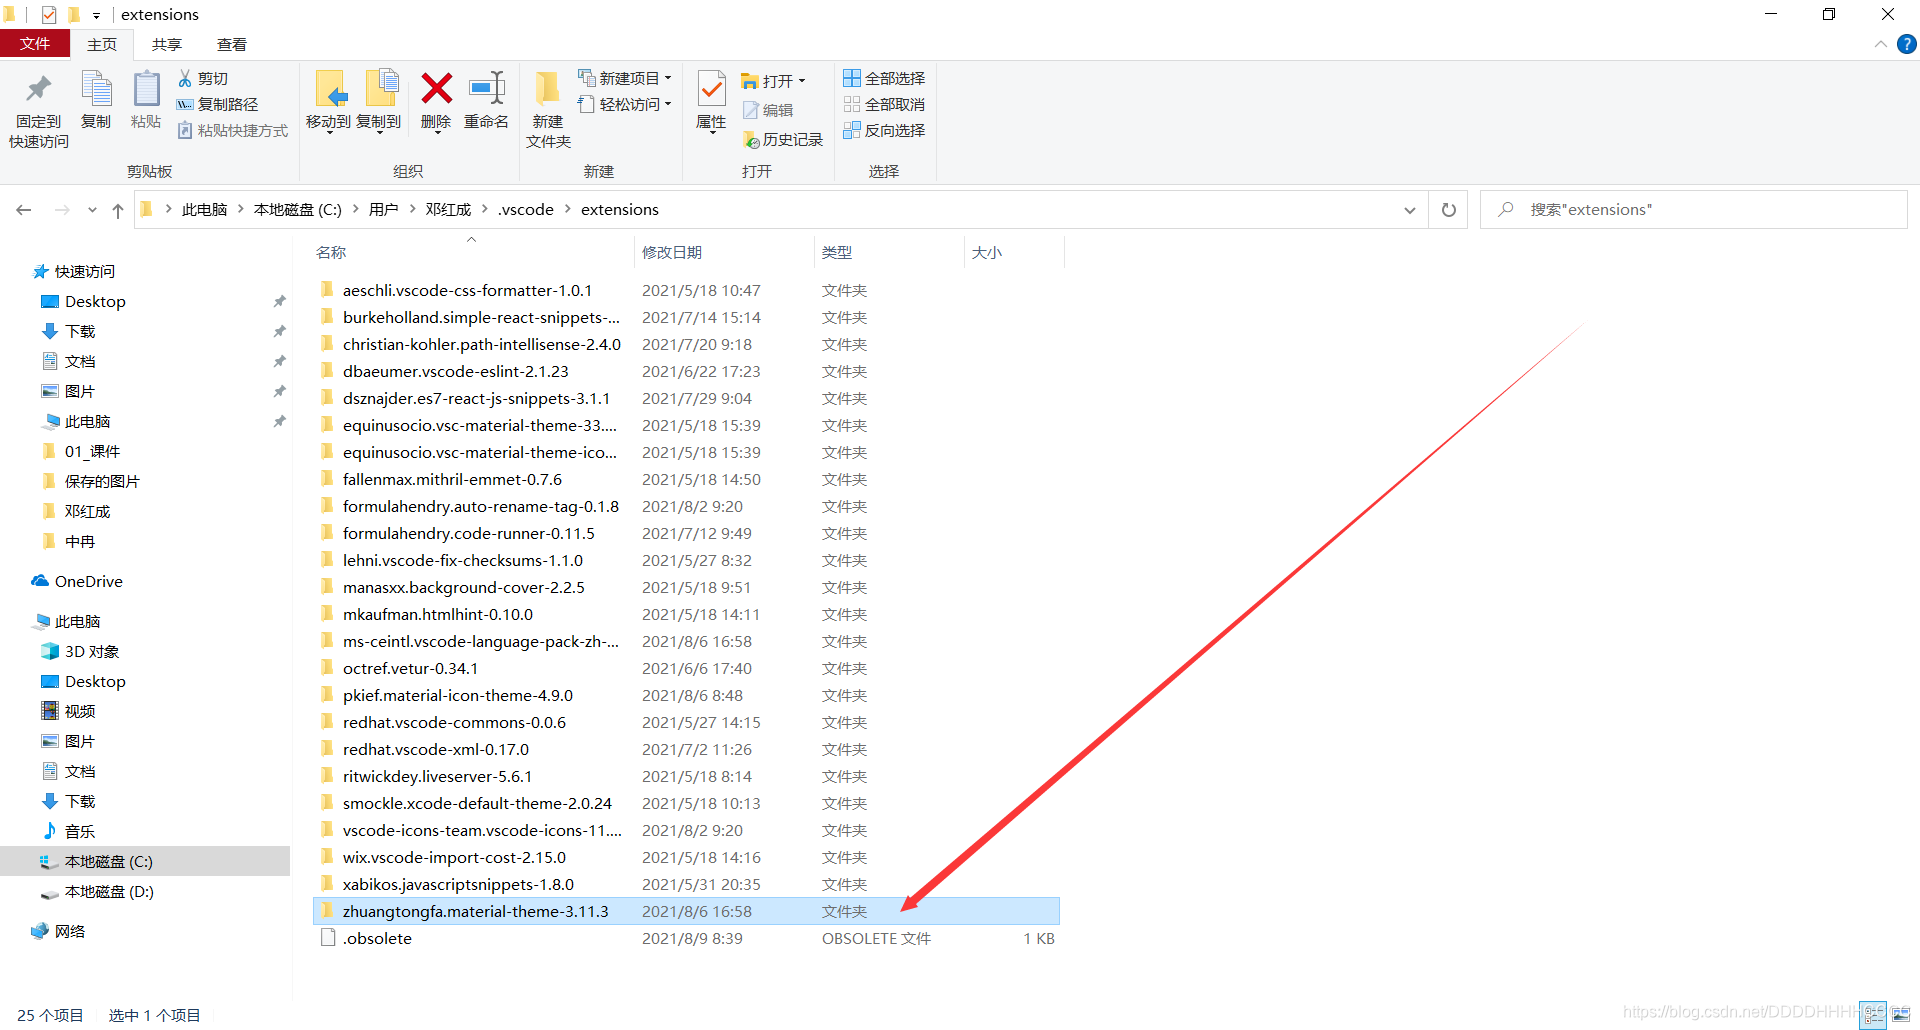Select 01_课件 in quick access
The width and height of the screenshot is (1920, 1030).
[92, 451]
